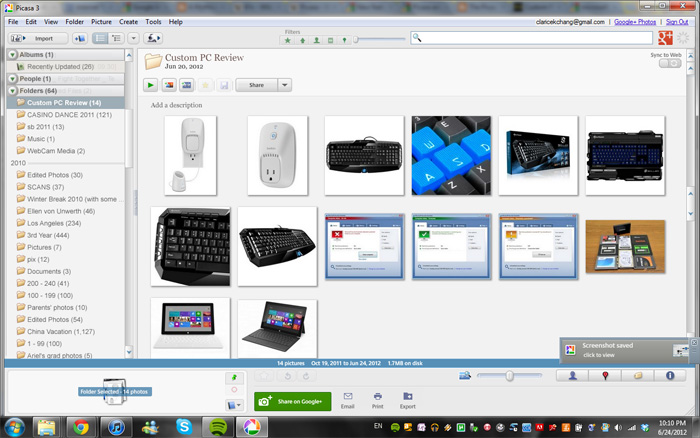
Task: Click the add to album icon
Action: 80,38
